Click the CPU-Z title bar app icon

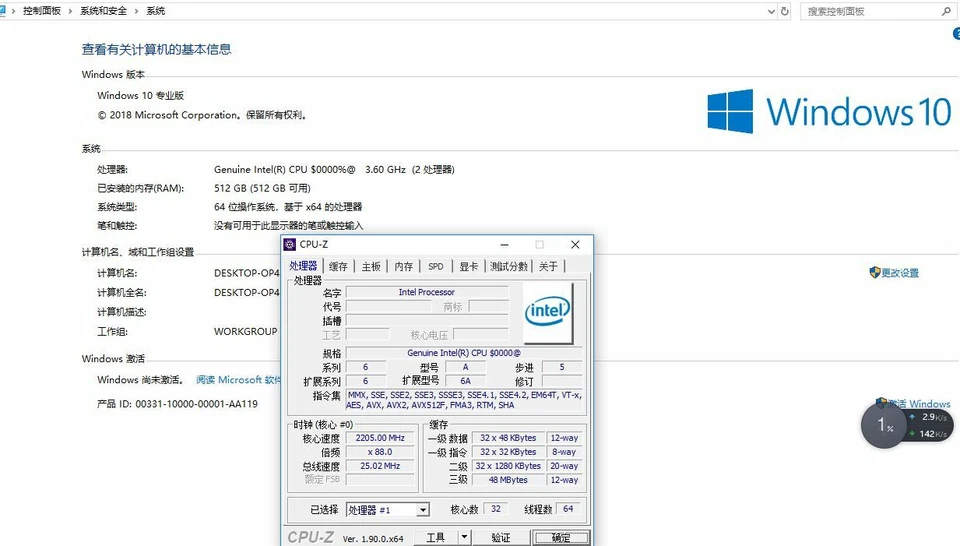290,244
